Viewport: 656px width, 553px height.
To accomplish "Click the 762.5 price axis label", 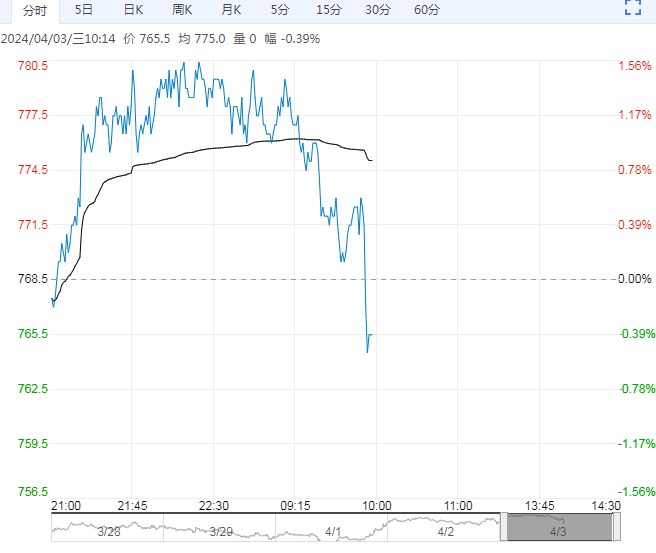I will (x=33, y=389).
